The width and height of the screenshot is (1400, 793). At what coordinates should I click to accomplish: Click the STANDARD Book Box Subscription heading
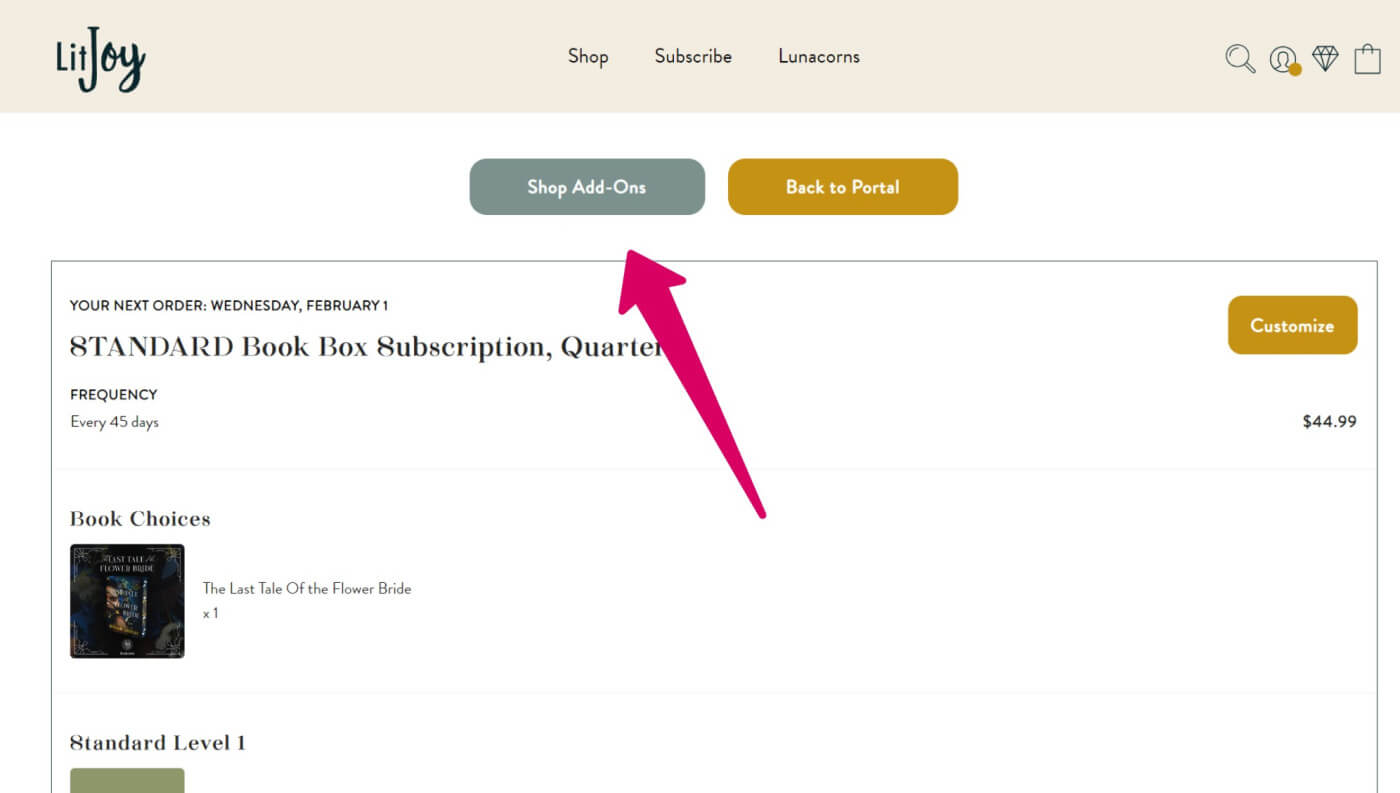tap(366, 347)
